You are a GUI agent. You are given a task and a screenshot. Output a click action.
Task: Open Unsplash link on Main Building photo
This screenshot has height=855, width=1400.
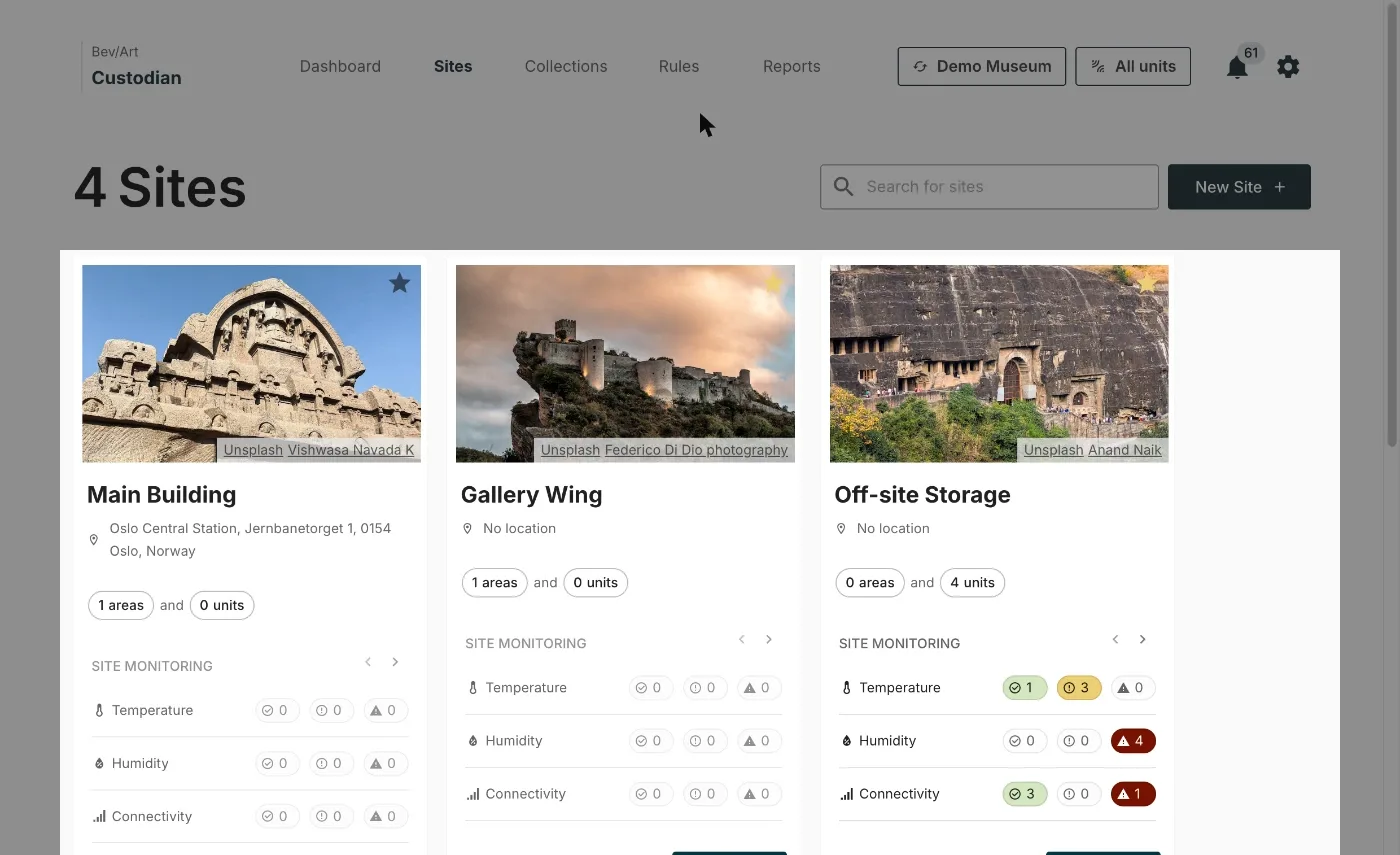tap(253, 450)
